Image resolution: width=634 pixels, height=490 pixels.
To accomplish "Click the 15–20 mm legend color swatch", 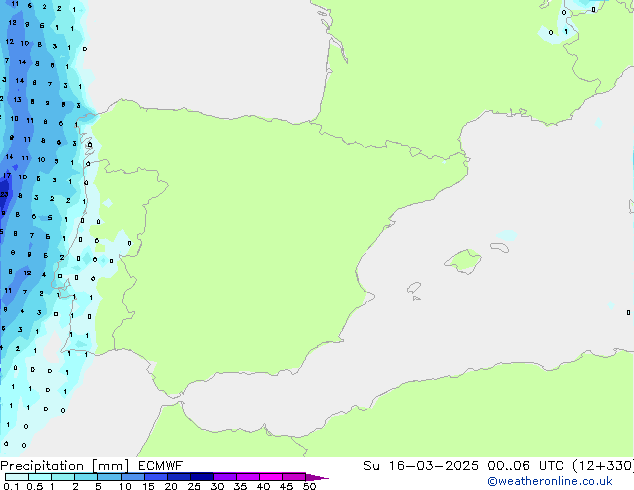I will [x=155, y=477].
